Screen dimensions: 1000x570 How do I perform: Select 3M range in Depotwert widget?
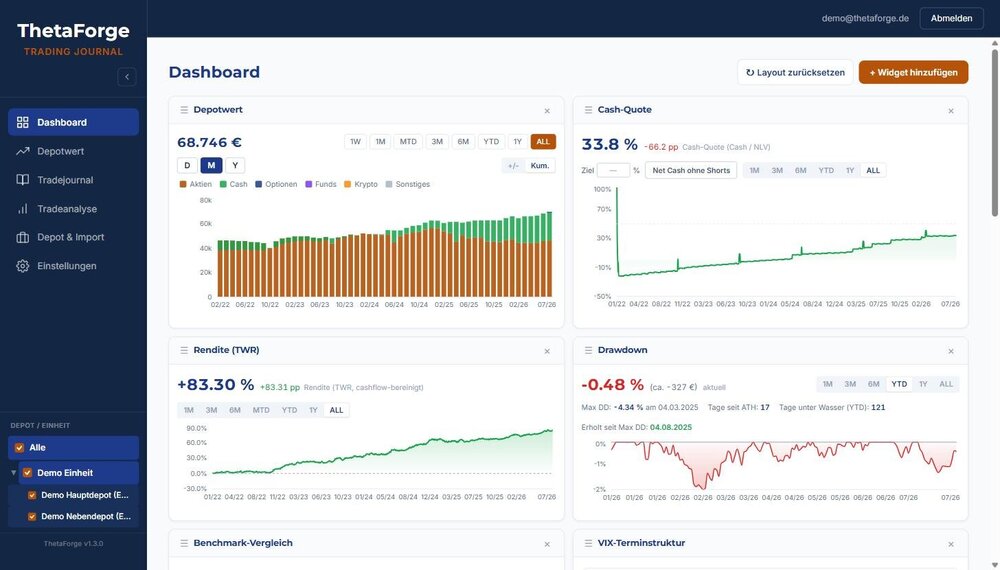pyautogui.click(x=437, y=142)
